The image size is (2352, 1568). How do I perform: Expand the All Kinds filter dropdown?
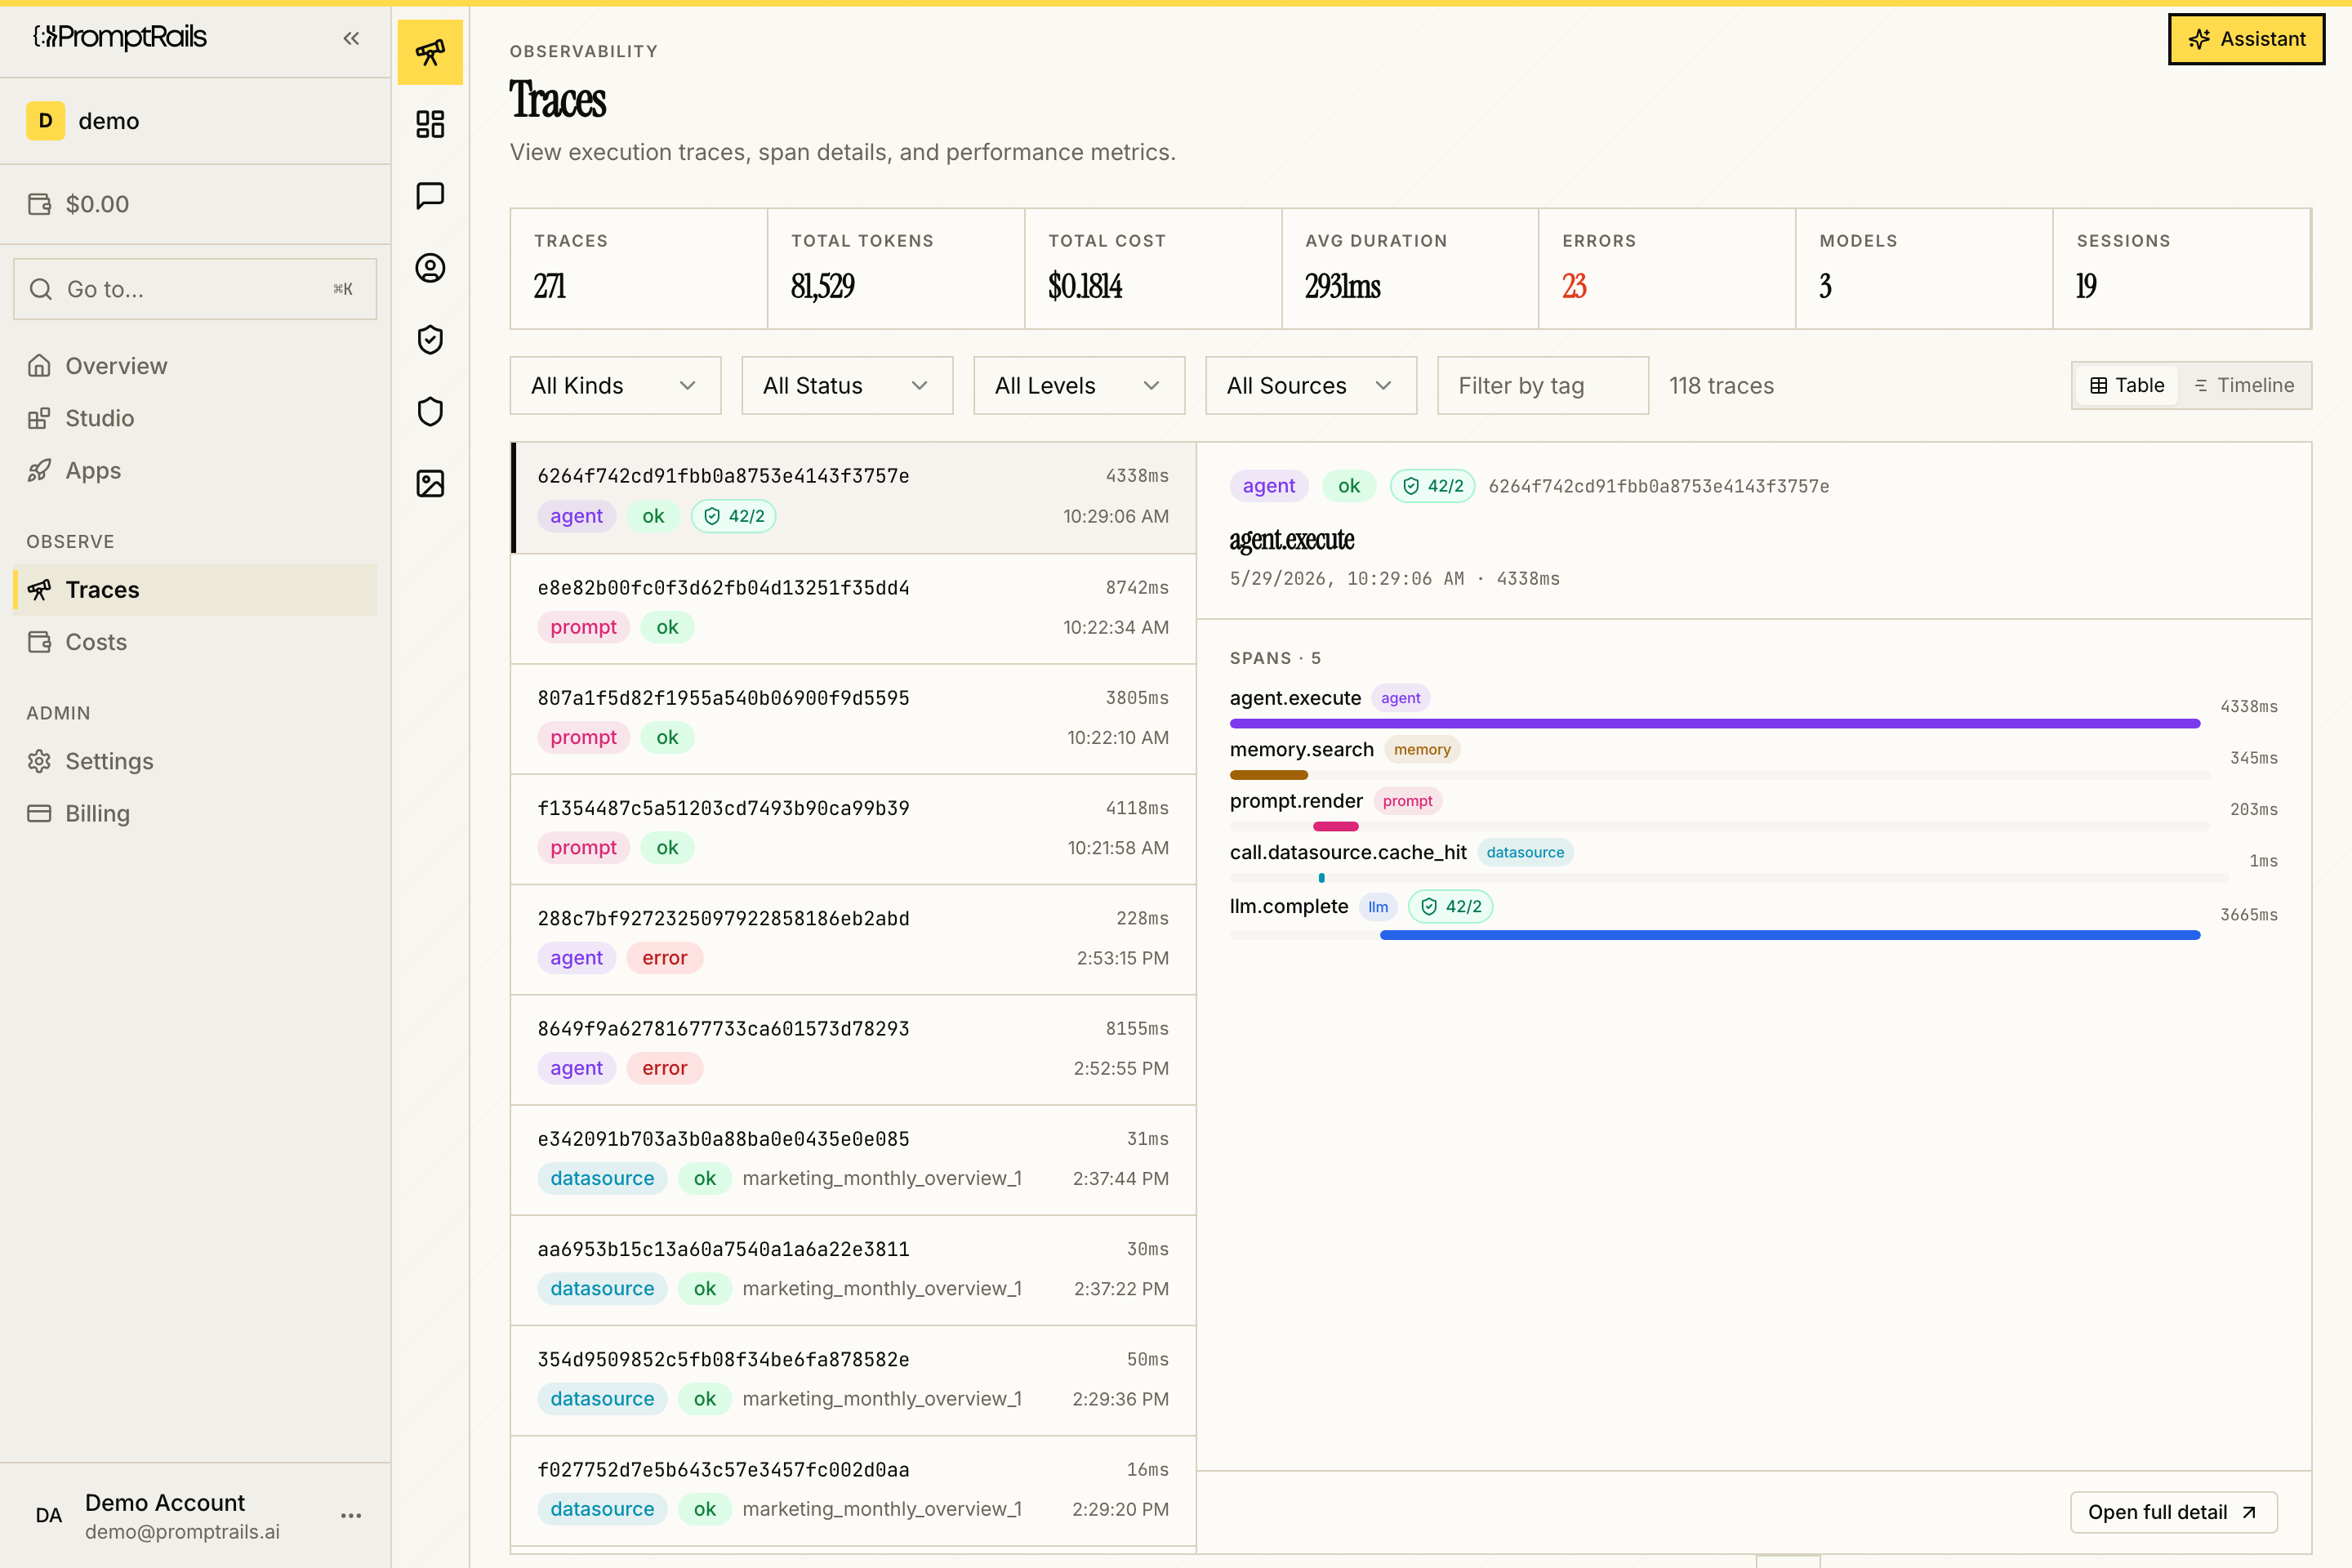(615, 385)
